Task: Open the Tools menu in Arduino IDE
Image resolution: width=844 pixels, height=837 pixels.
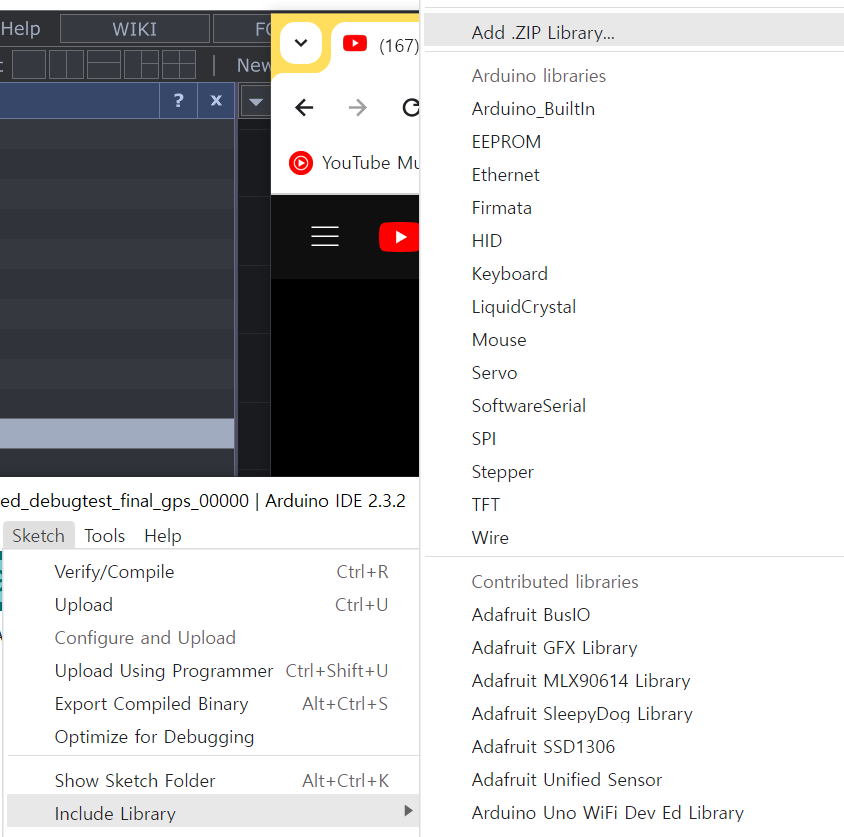Action: (104, 536)
